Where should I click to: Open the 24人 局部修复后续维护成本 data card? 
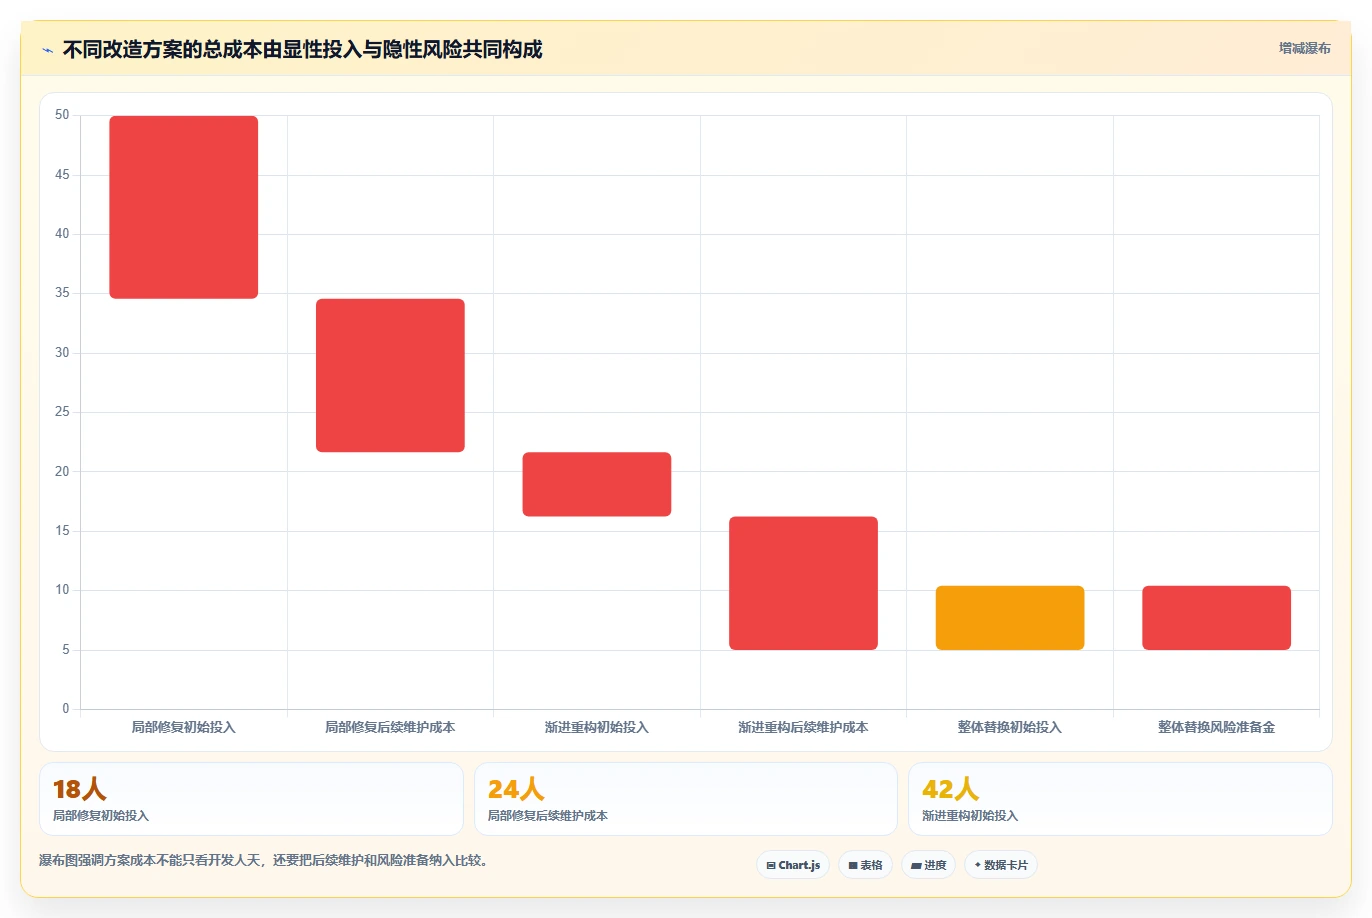click(686, 799)
